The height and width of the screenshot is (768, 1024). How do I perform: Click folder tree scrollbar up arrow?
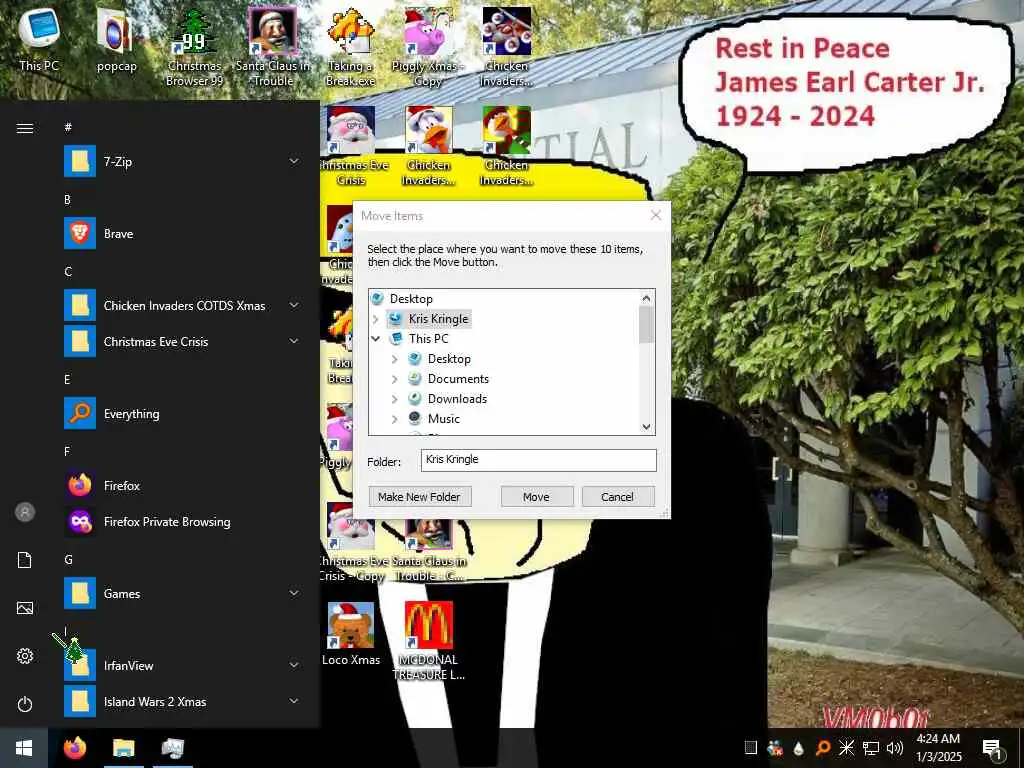(x=647, y=298)
